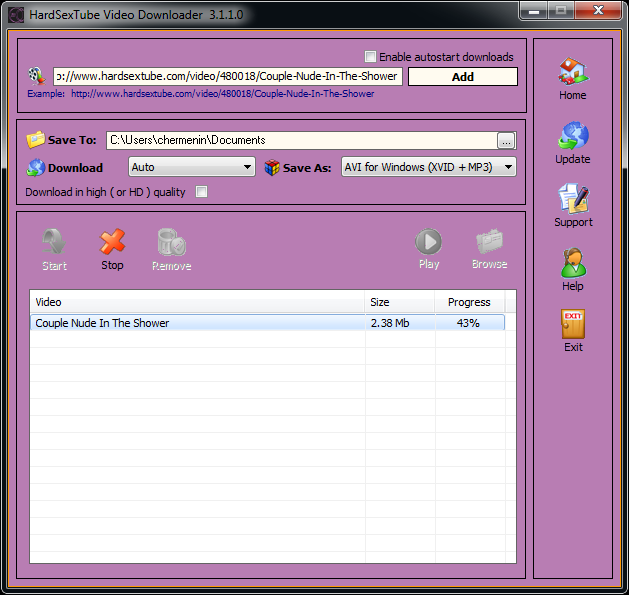Sort by the Size column header

pos(400,302)
